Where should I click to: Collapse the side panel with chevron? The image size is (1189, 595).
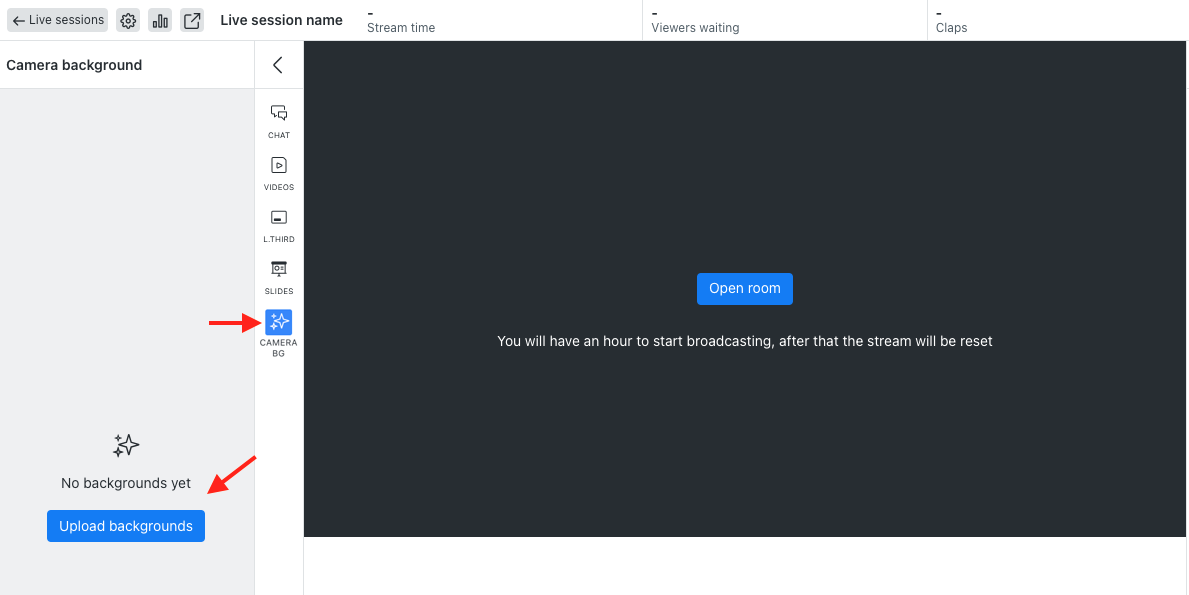(x=278, y=64)
